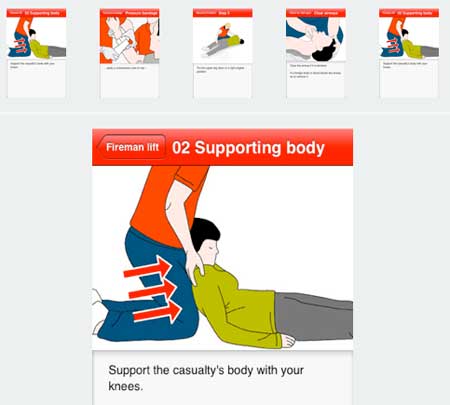Screen dimensions: 450x405
Task: Open the Clear airways thumbnail card
Action: point(315,53)
